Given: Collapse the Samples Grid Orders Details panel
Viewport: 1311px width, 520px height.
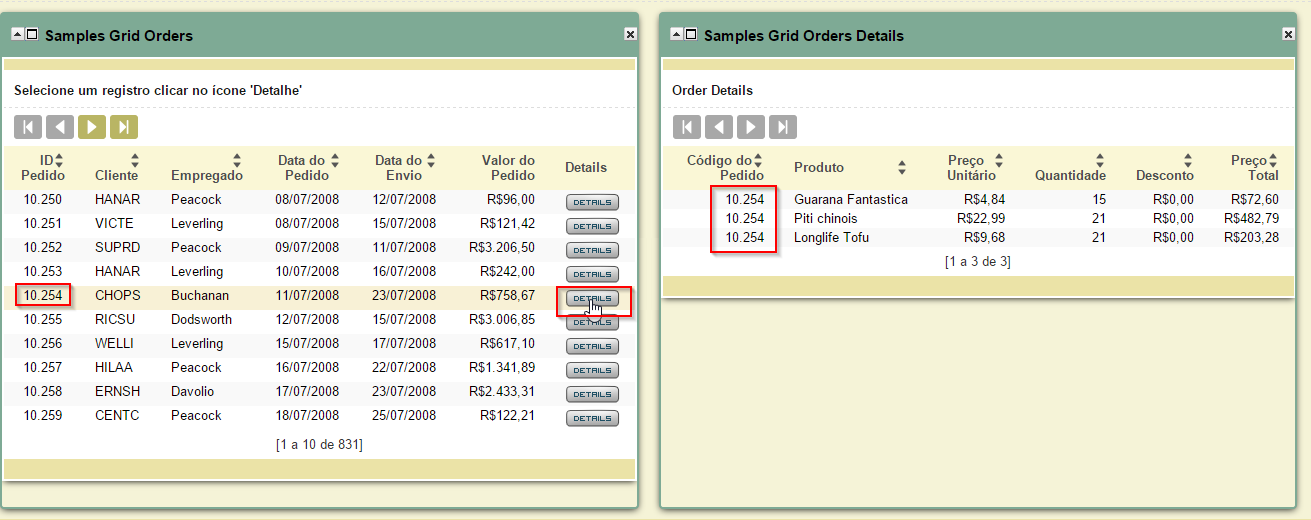Looking at the screenshot, I should point(676,34).
